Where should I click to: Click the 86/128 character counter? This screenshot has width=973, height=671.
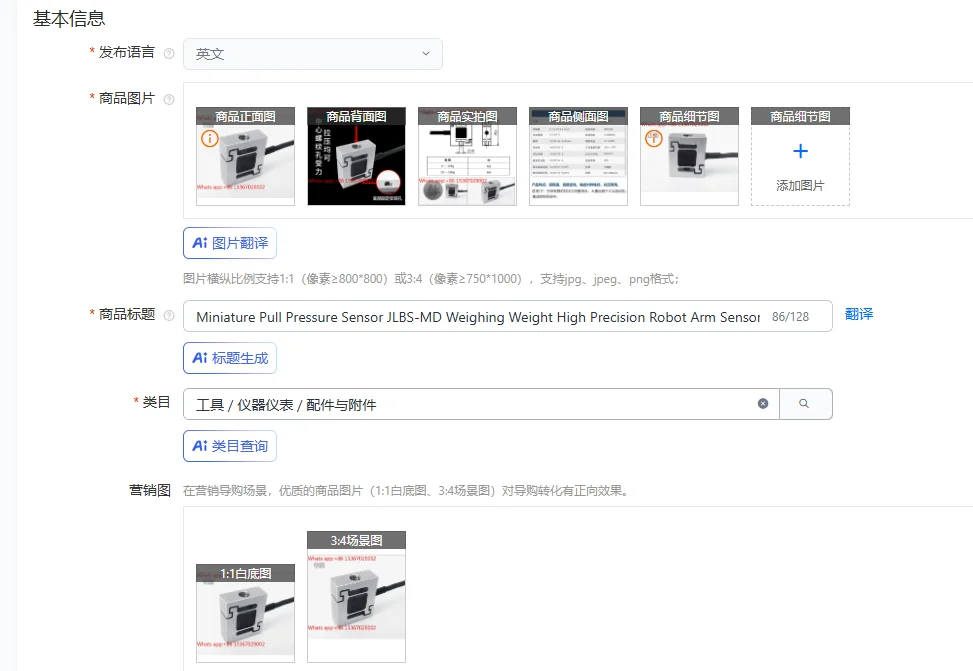pyautogui.click(x=790, y=317)
